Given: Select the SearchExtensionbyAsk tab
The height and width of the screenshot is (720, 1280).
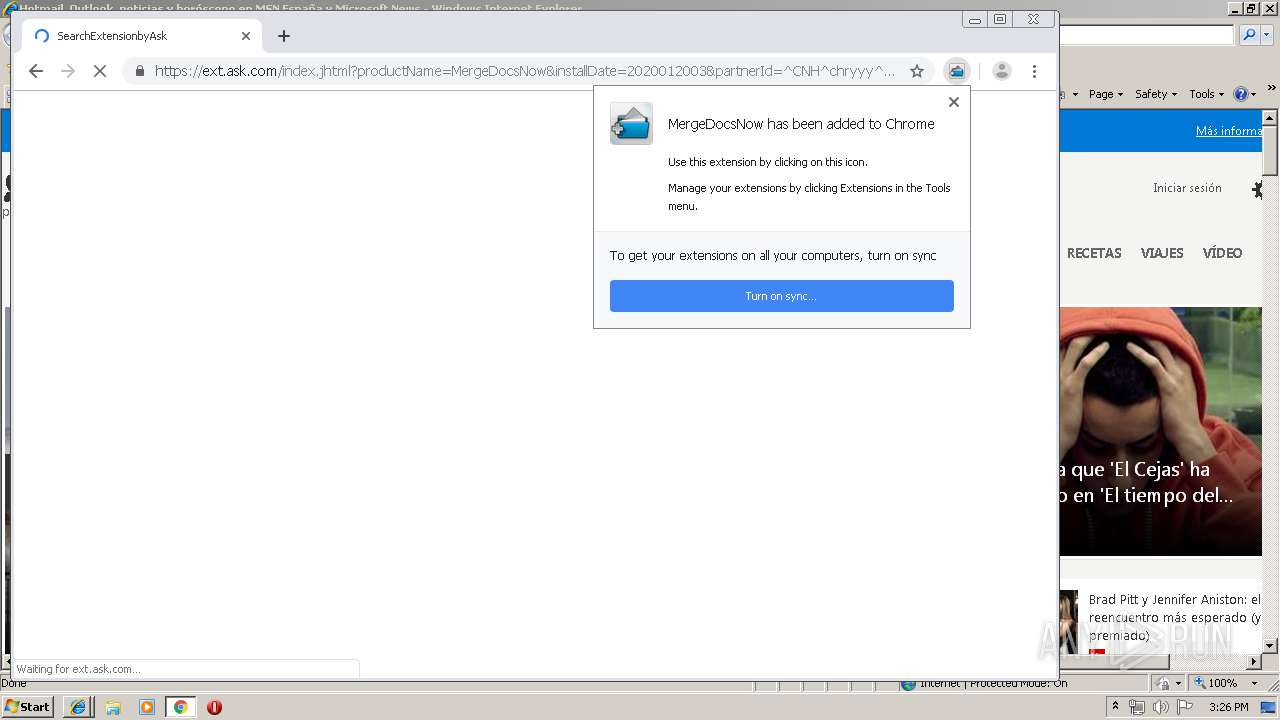Looking at the screenshot, I should [141, 36].
